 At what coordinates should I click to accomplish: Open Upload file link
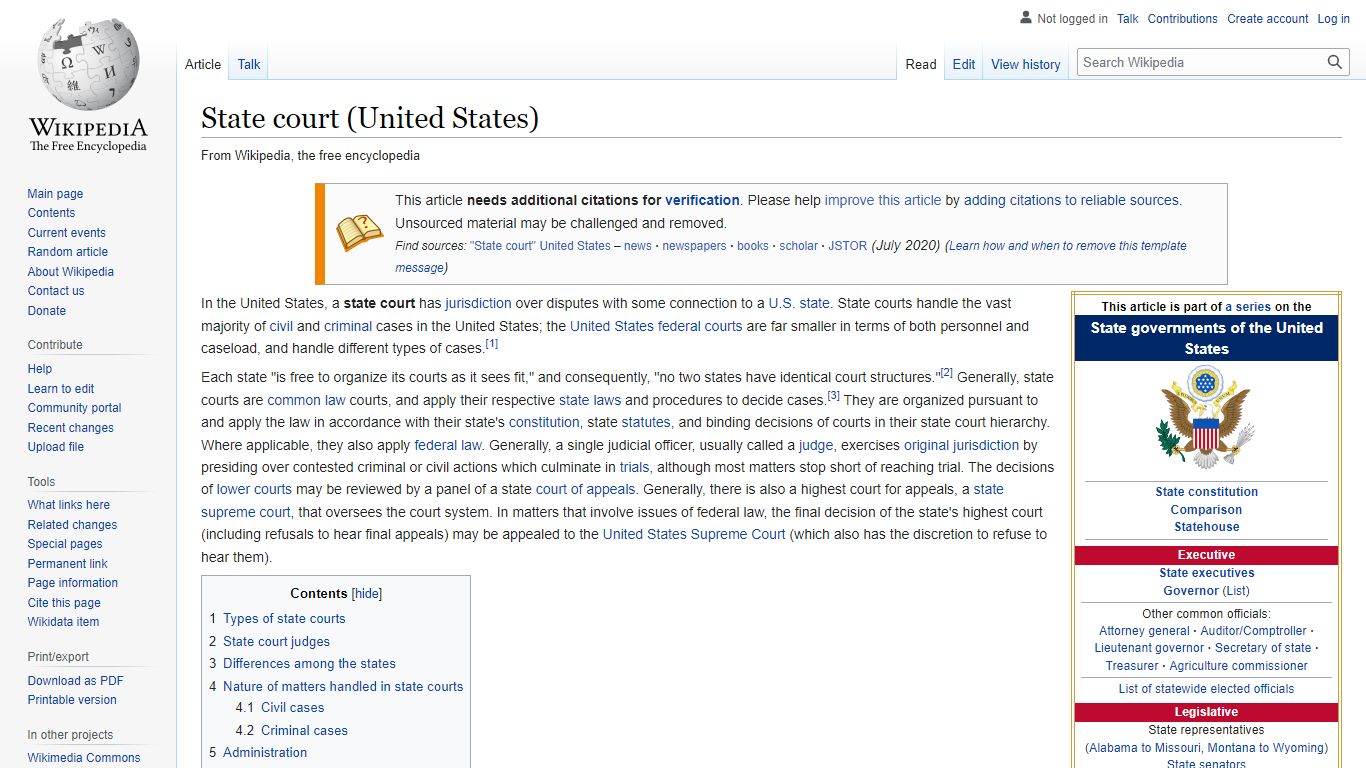(x=56, y=447)
